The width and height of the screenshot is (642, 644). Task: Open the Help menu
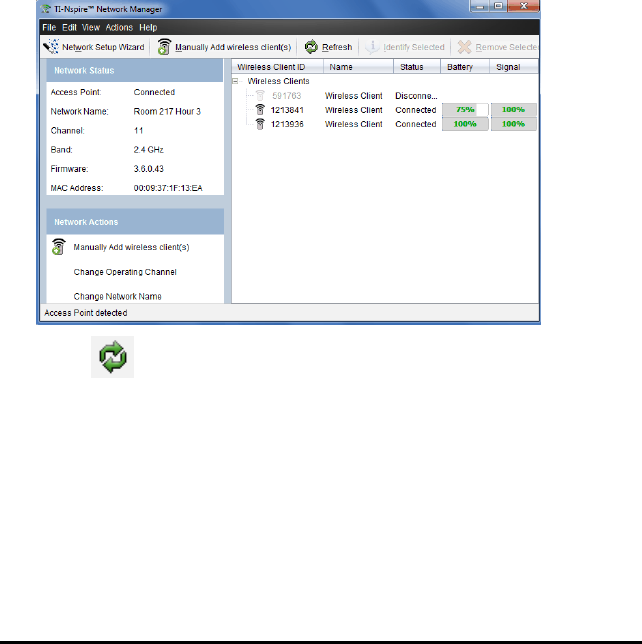(148, 28)
